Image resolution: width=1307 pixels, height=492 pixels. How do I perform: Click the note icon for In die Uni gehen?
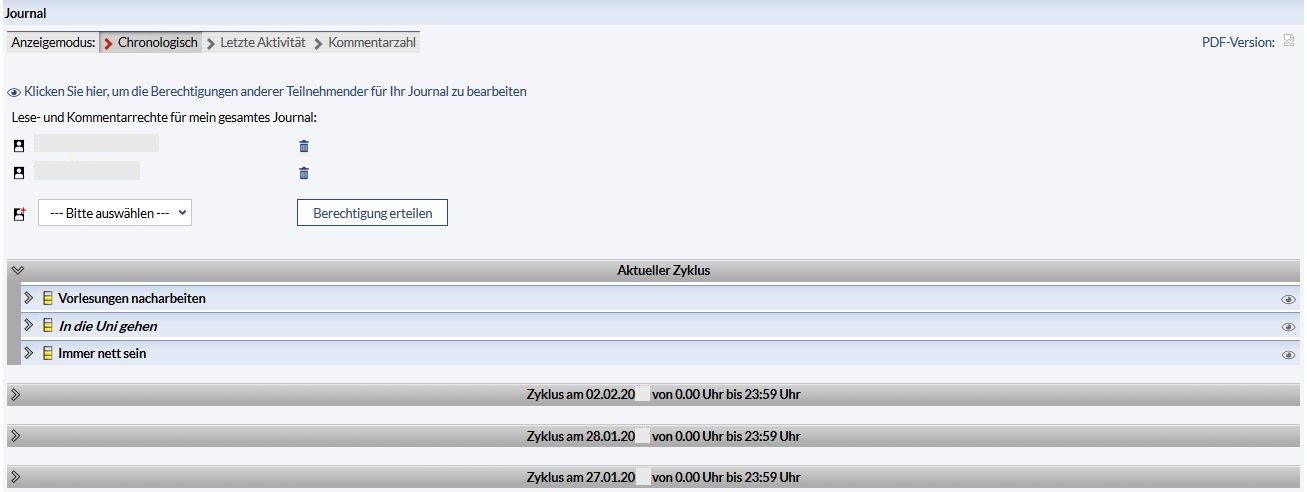click(47, 326)
